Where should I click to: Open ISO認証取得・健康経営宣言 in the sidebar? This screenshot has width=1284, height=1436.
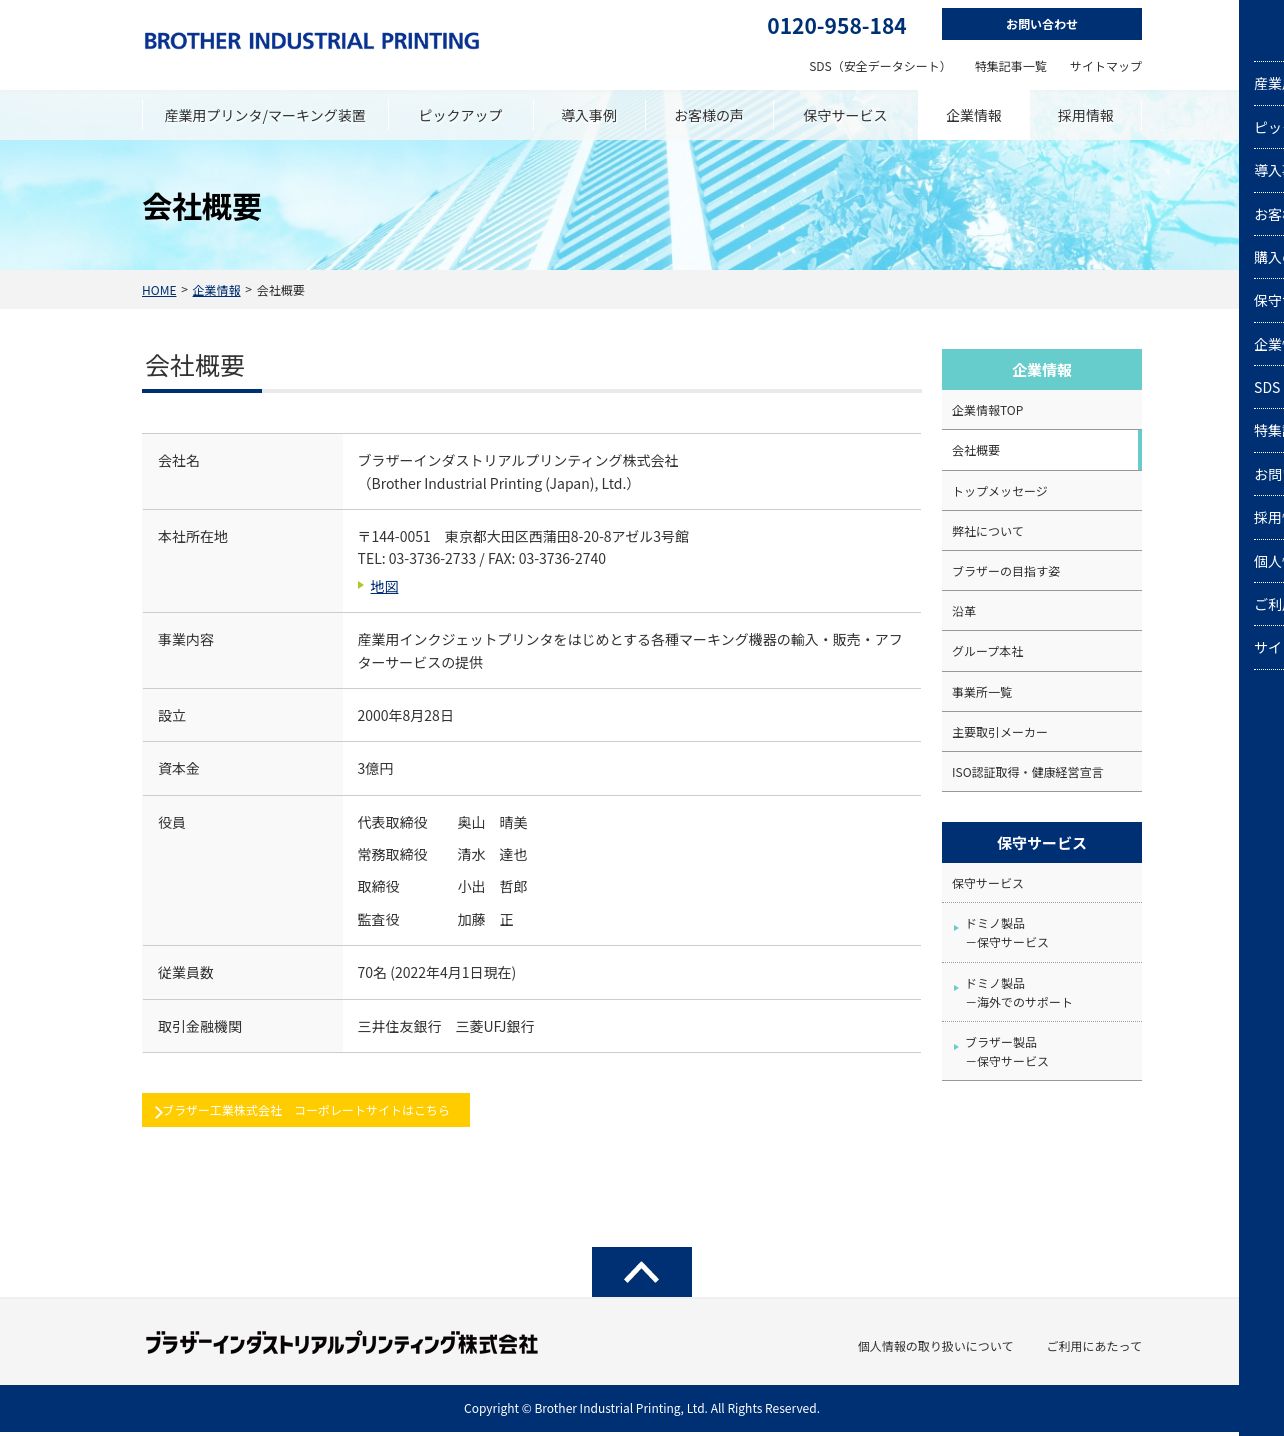click(1041, 772)
